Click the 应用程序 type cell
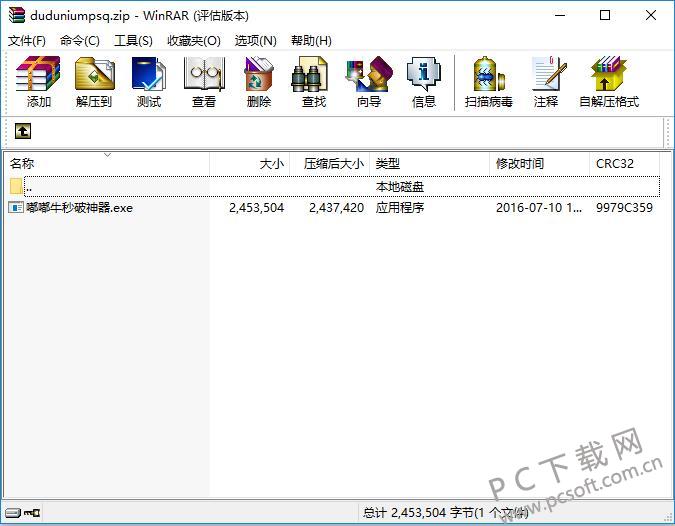Screen dimensions: 675x526 tap(400, 208)
